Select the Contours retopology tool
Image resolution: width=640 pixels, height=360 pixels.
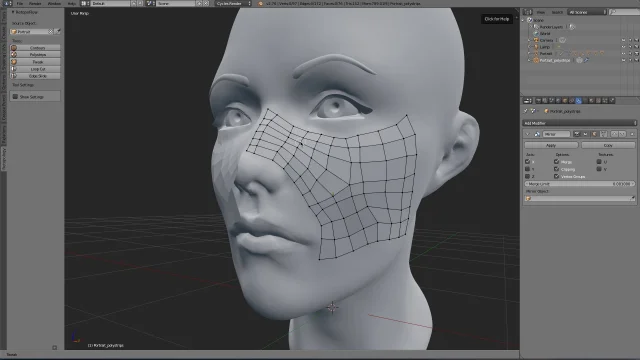[x=35, y=47]
